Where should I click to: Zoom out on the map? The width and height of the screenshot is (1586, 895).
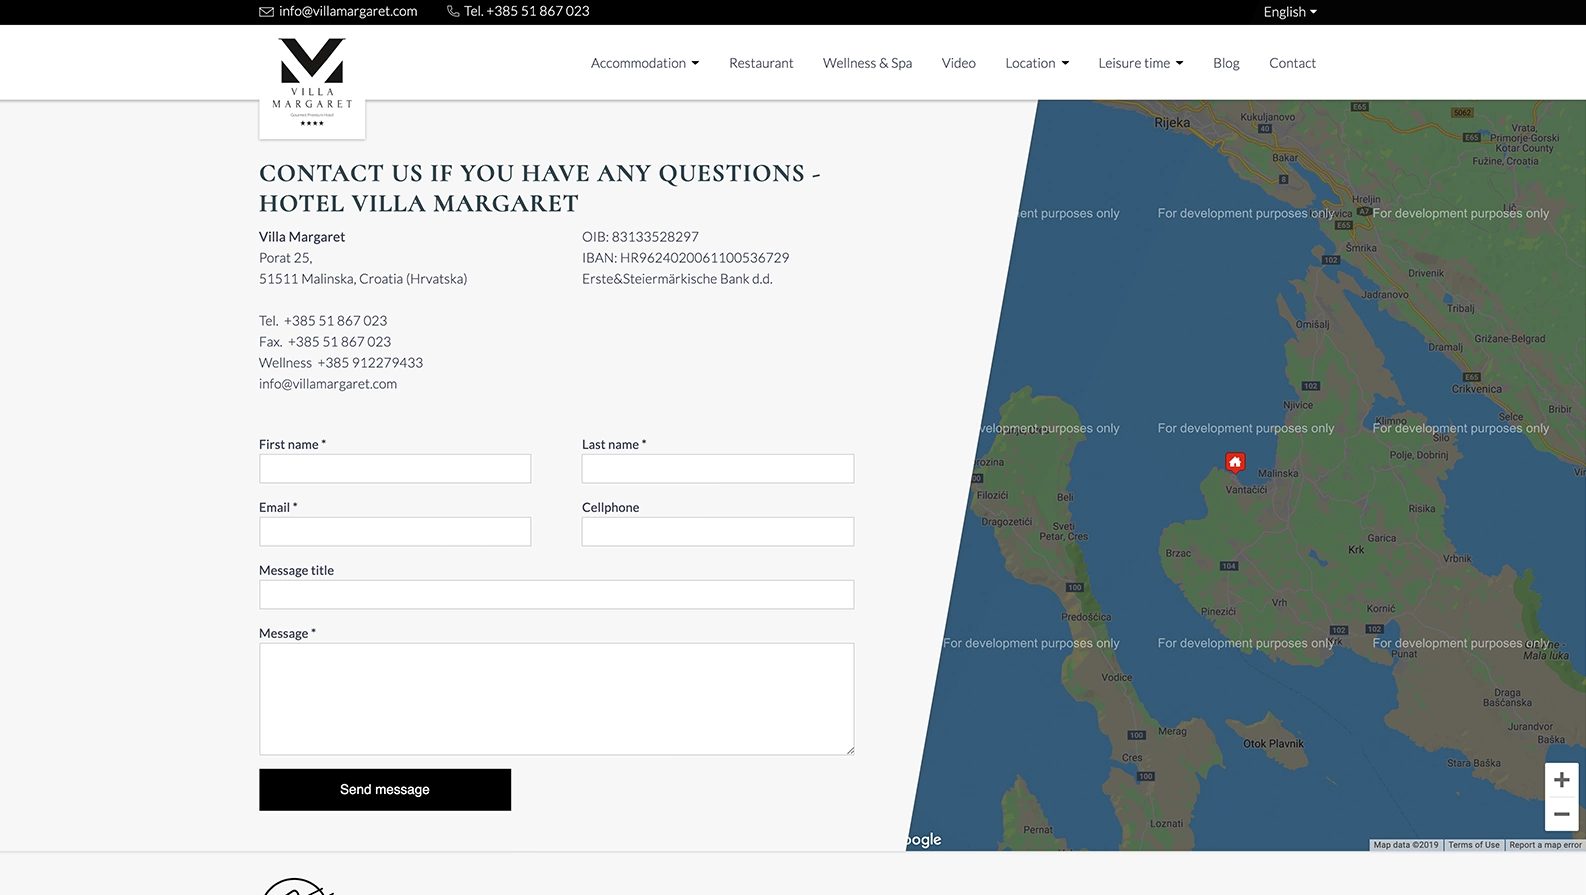1561,814
